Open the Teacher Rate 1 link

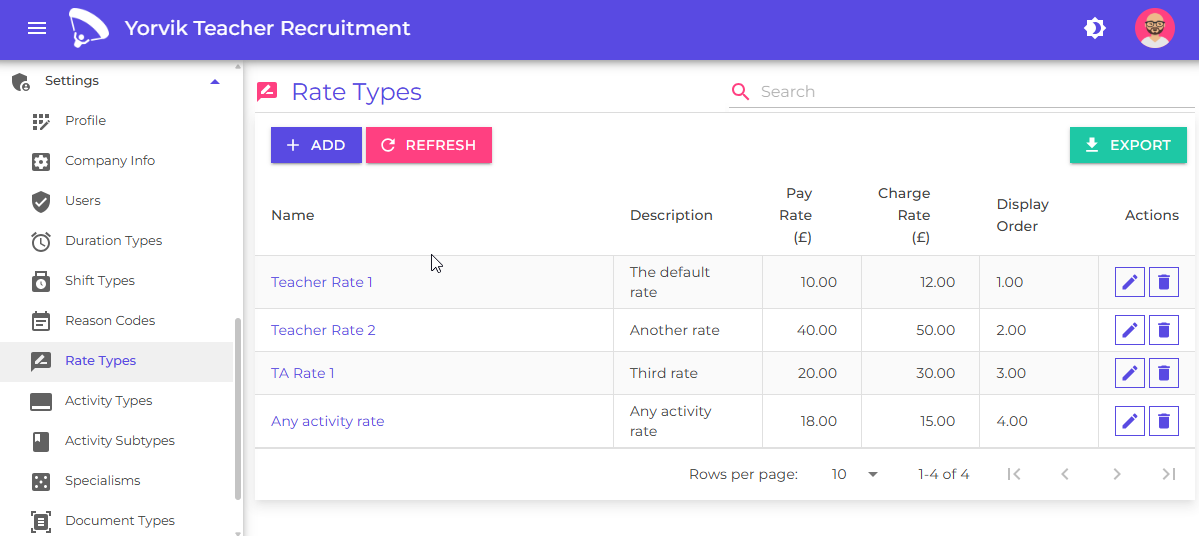(322, 282)
